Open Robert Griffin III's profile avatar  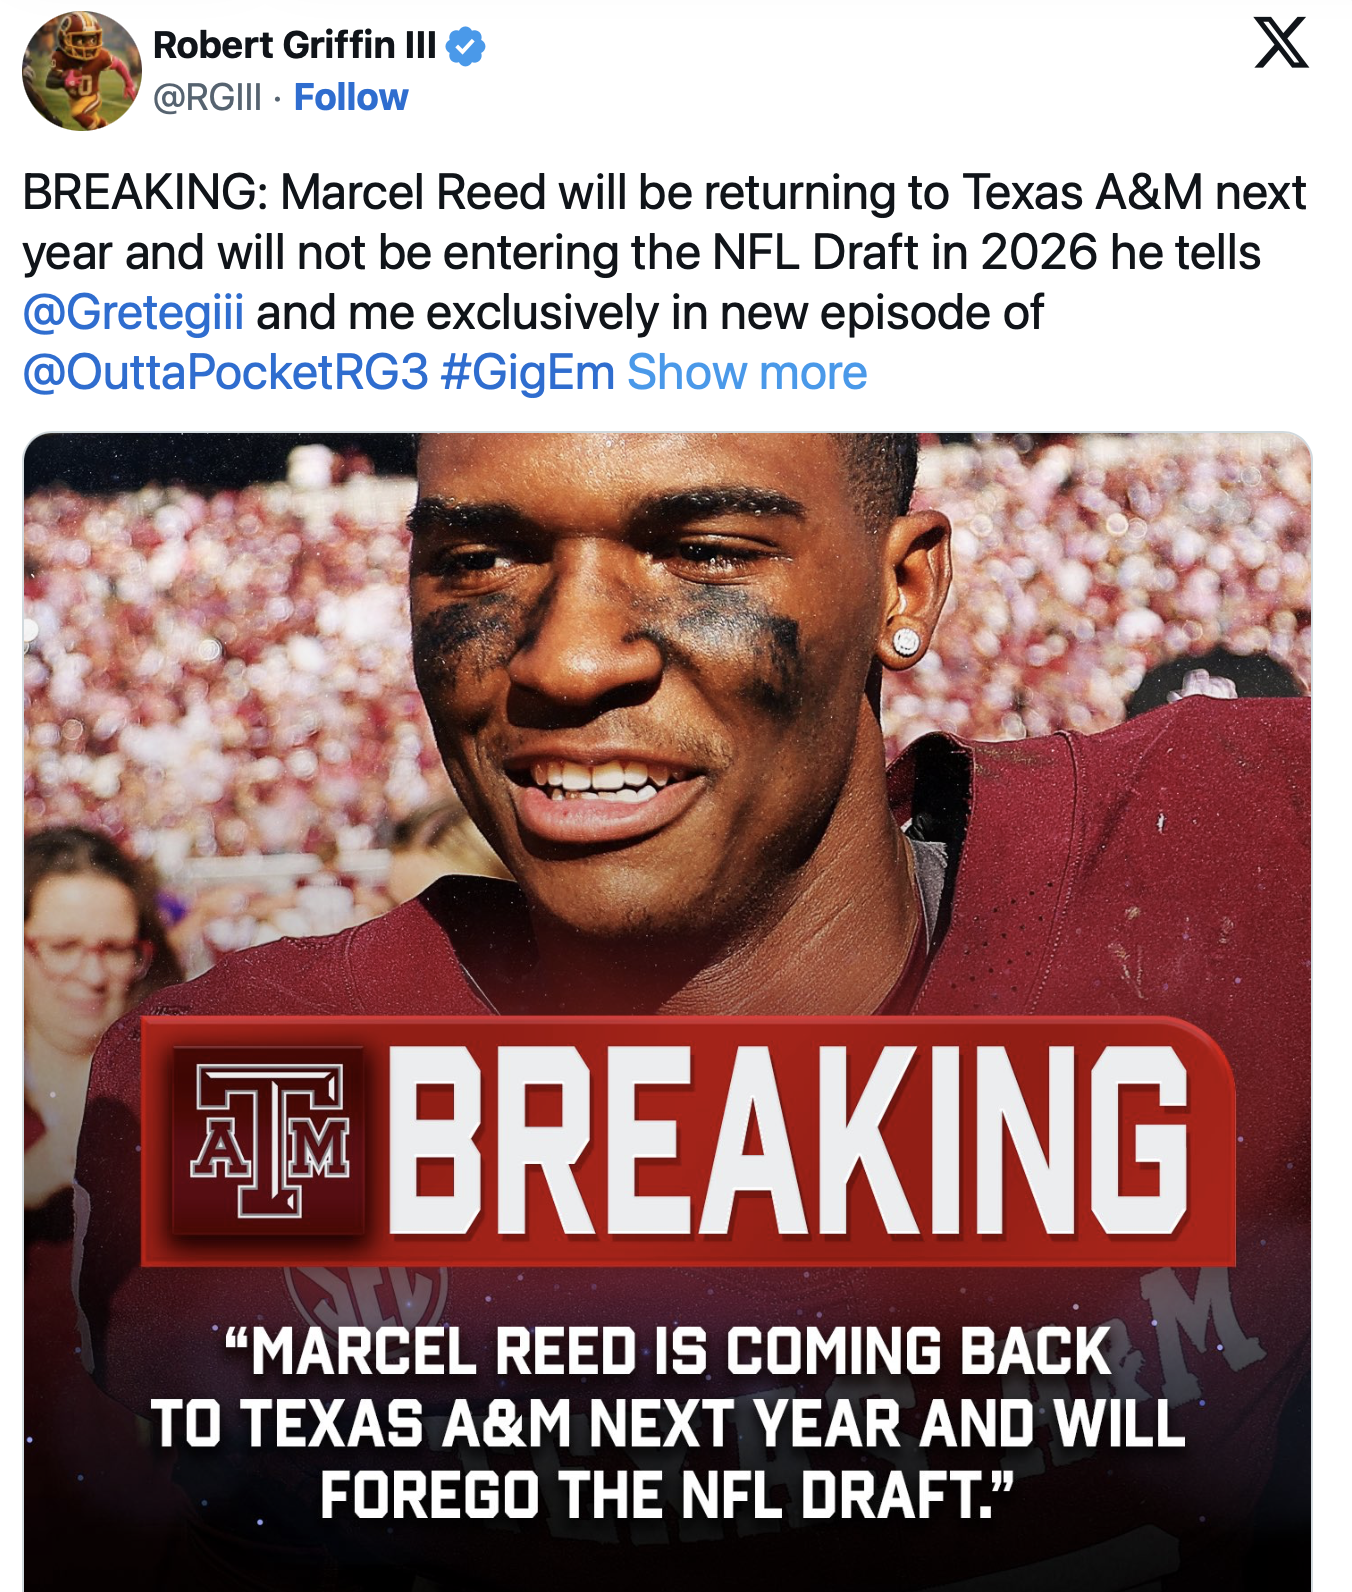click(x=81, y=71)
